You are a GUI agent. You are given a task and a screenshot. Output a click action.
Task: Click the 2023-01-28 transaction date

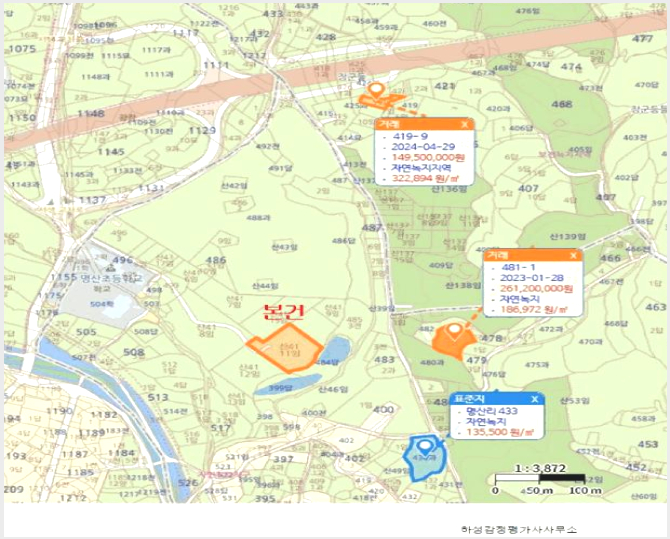532,278
